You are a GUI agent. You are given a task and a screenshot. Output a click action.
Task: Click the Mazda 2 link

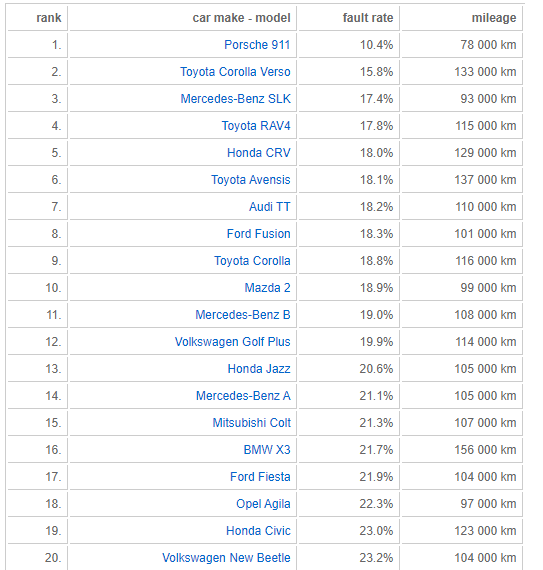268,288
